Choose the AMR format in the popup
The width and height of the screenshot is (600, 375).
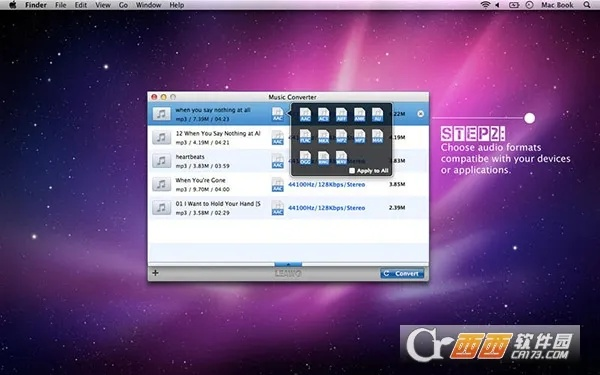(359, 114)
